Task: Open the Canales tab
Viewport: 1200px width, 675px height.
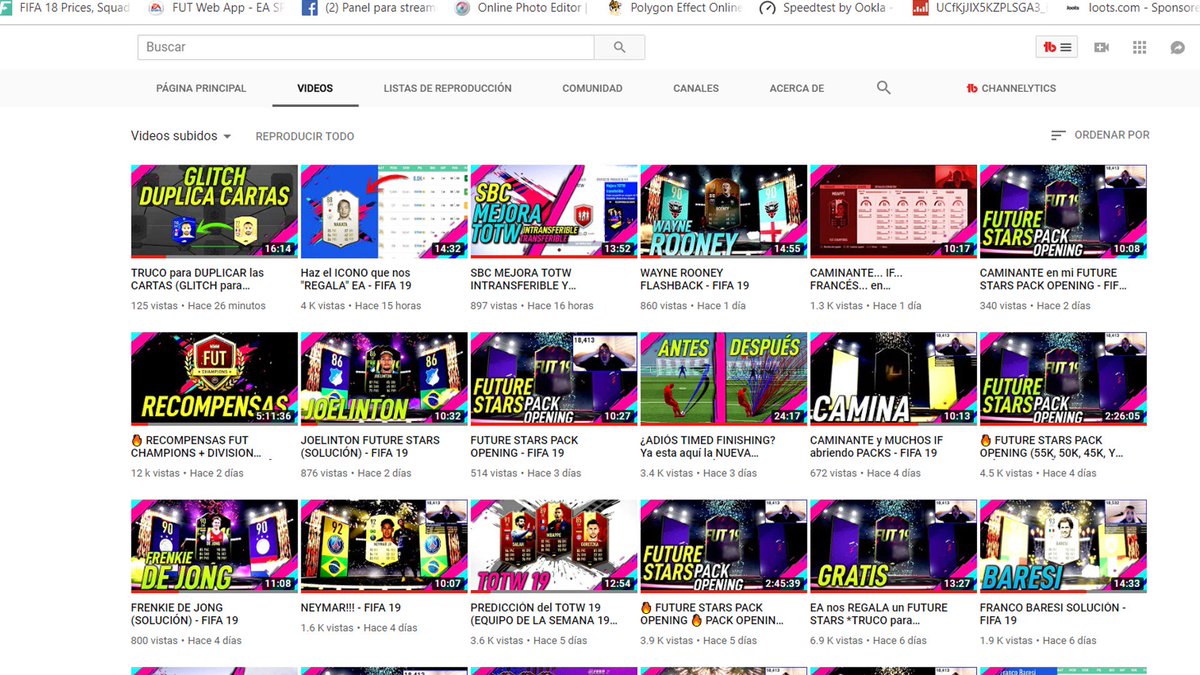Action: point(696,88)
